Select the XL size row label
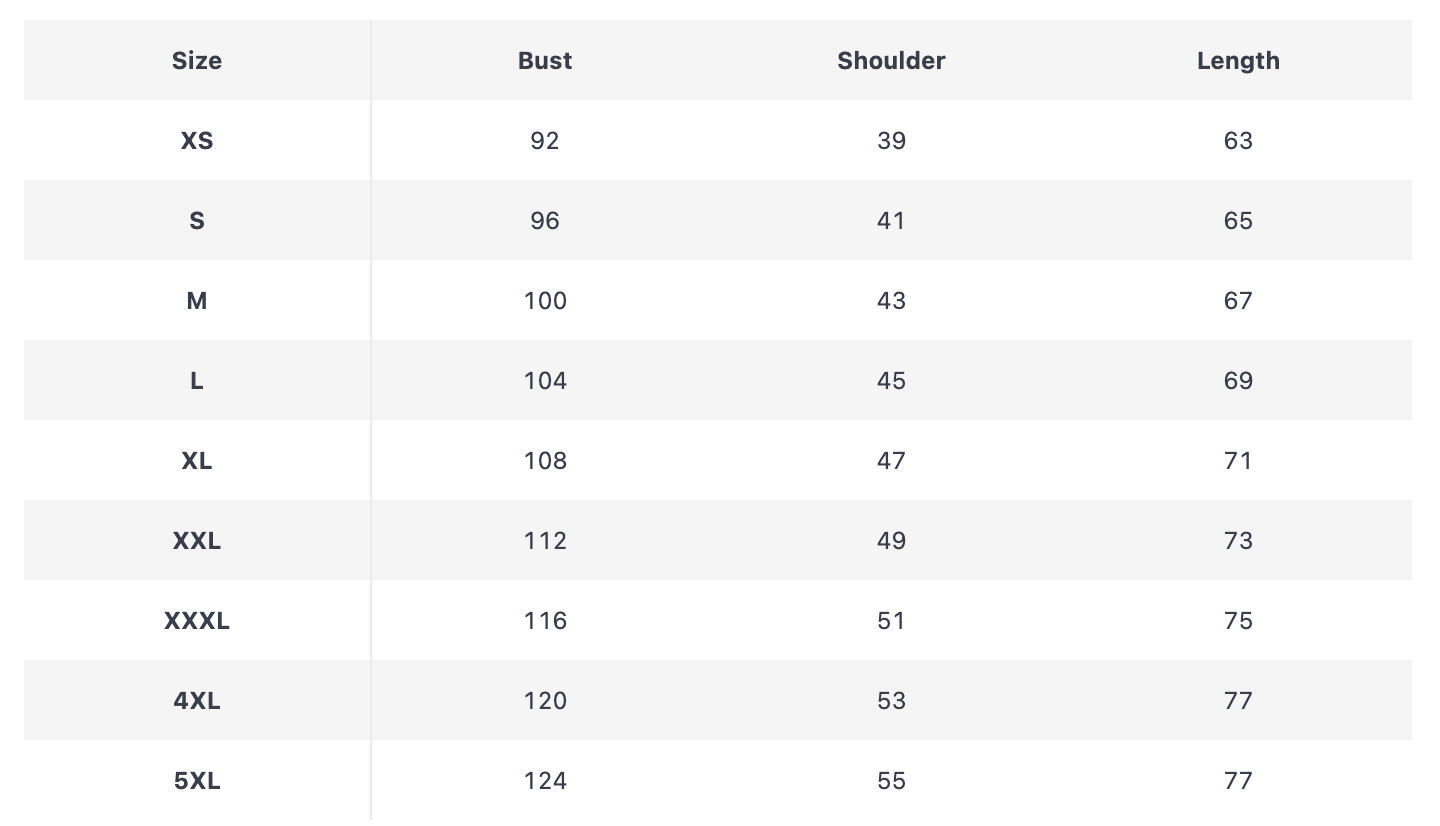 coord(197,461)
